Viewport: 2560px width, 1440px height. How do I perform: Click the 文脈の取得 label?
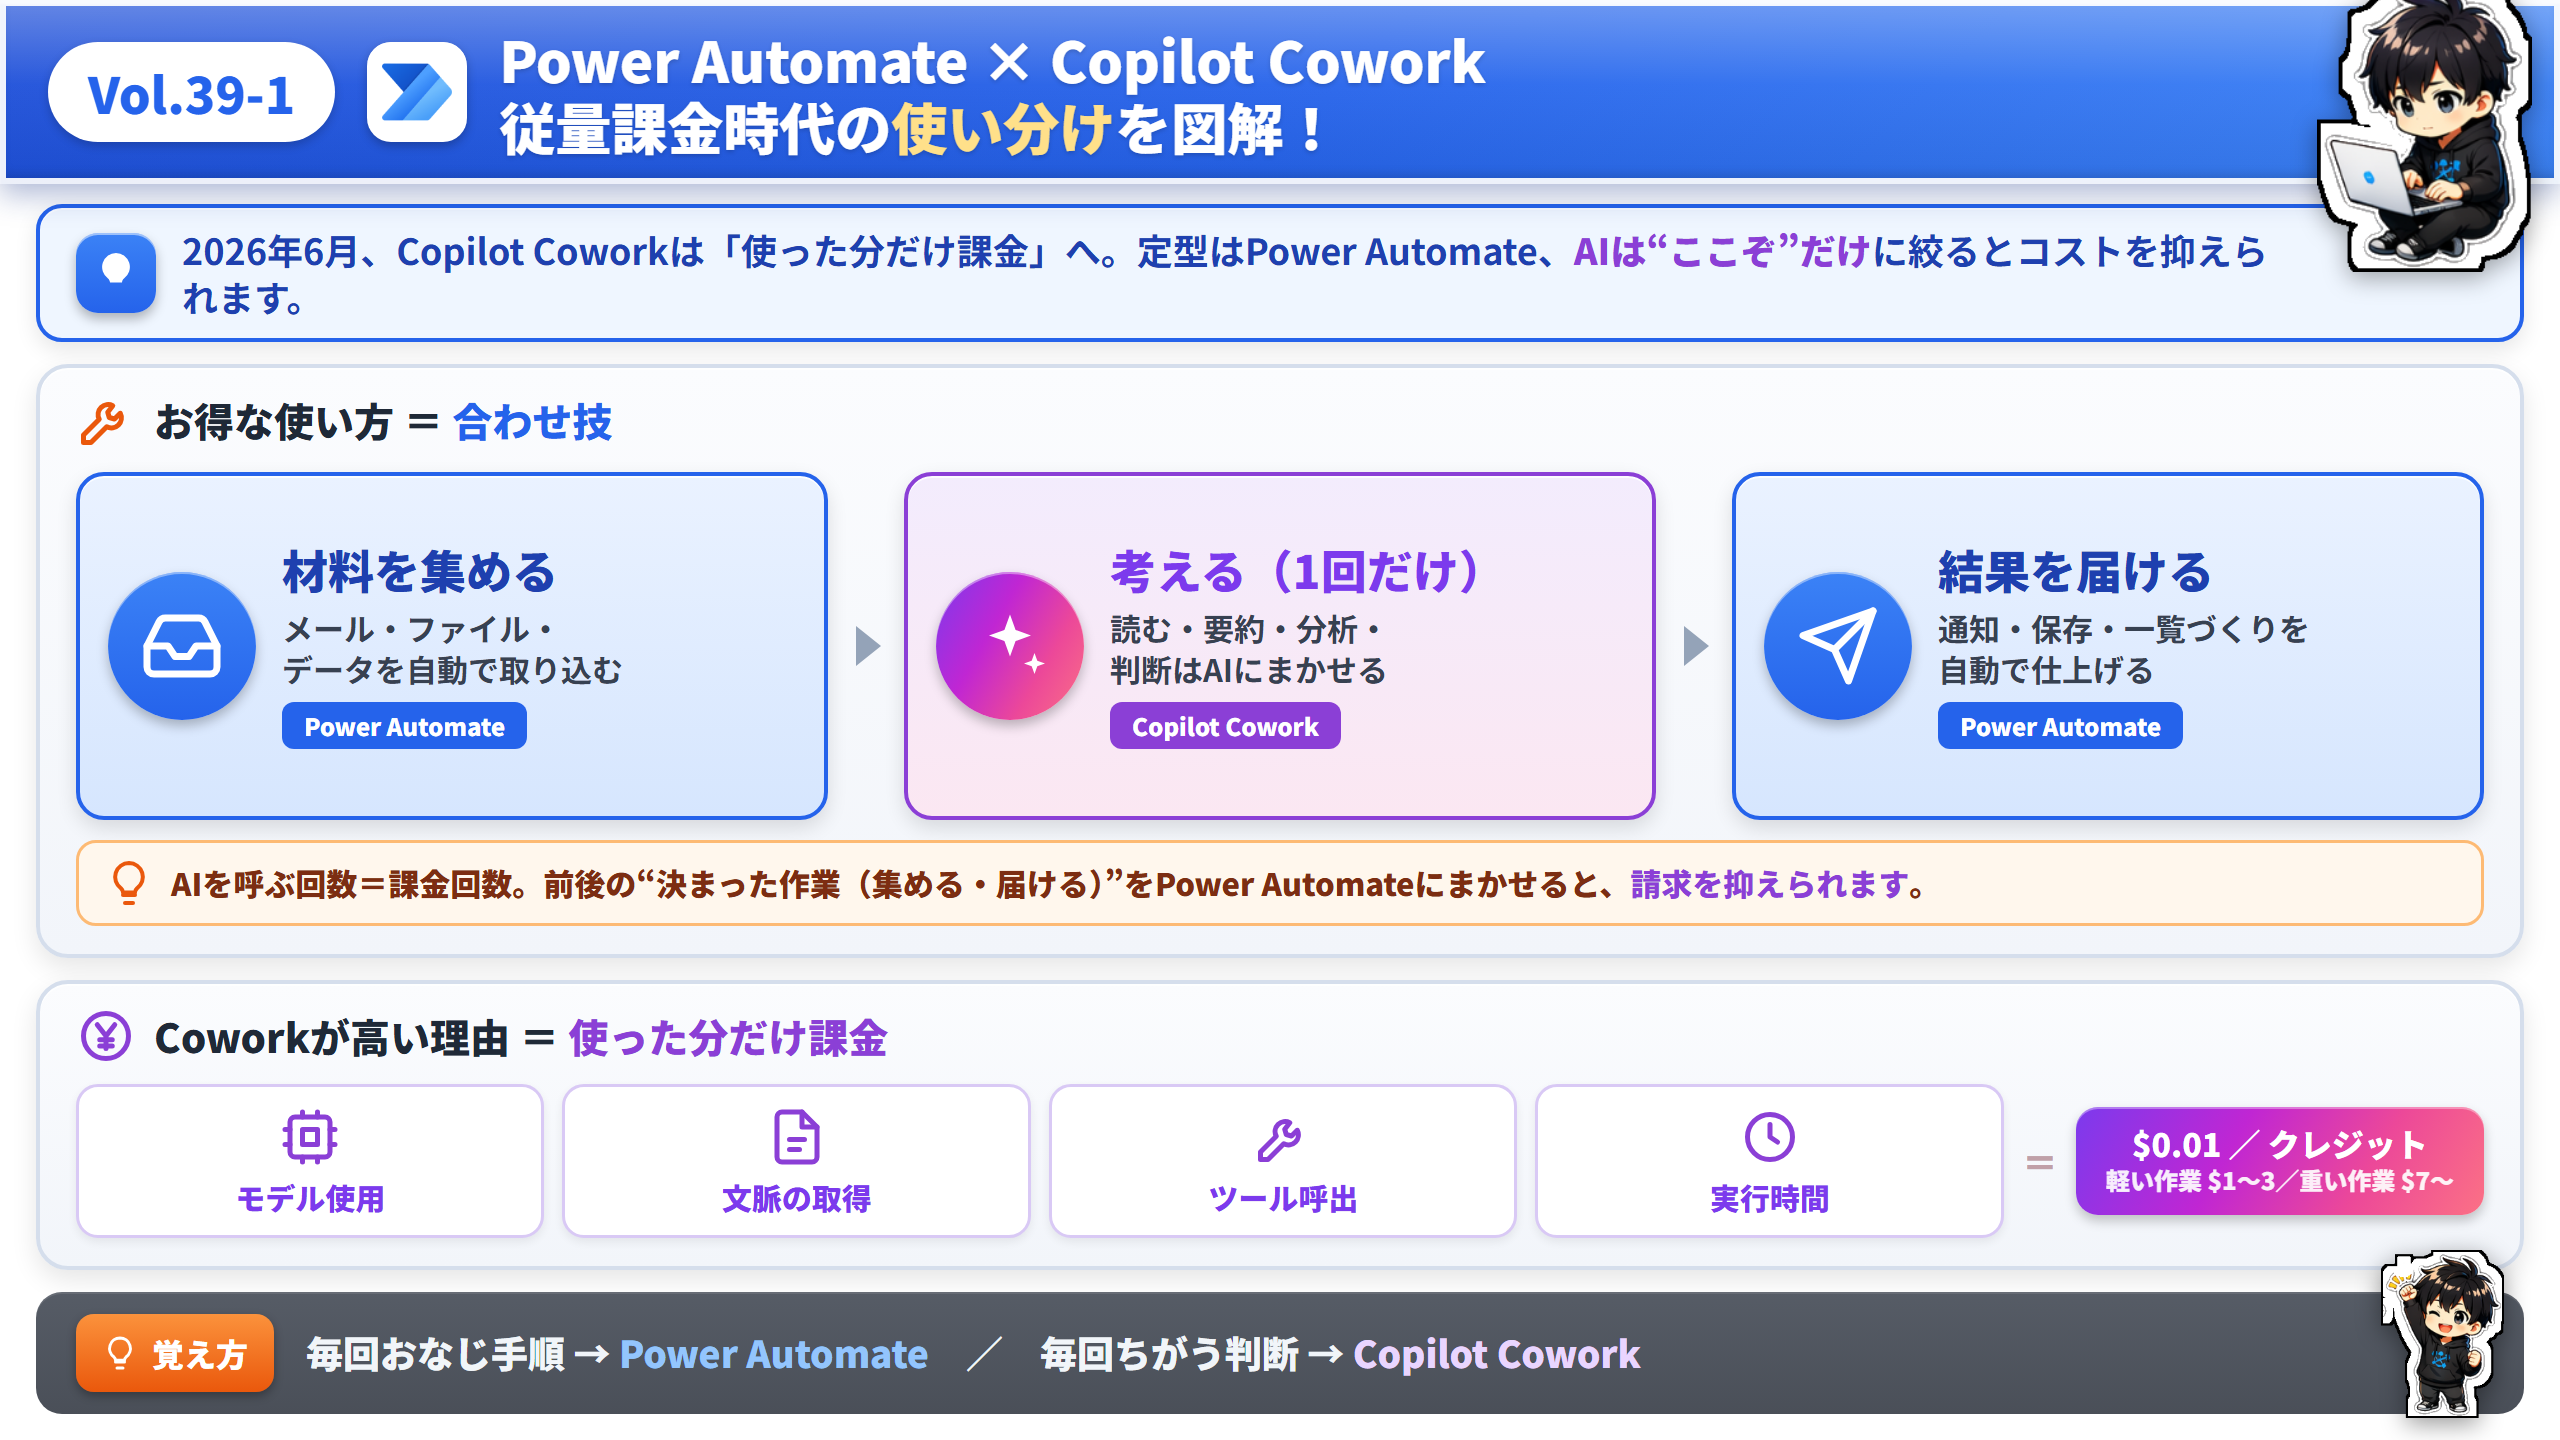(x=796, y=1198)
